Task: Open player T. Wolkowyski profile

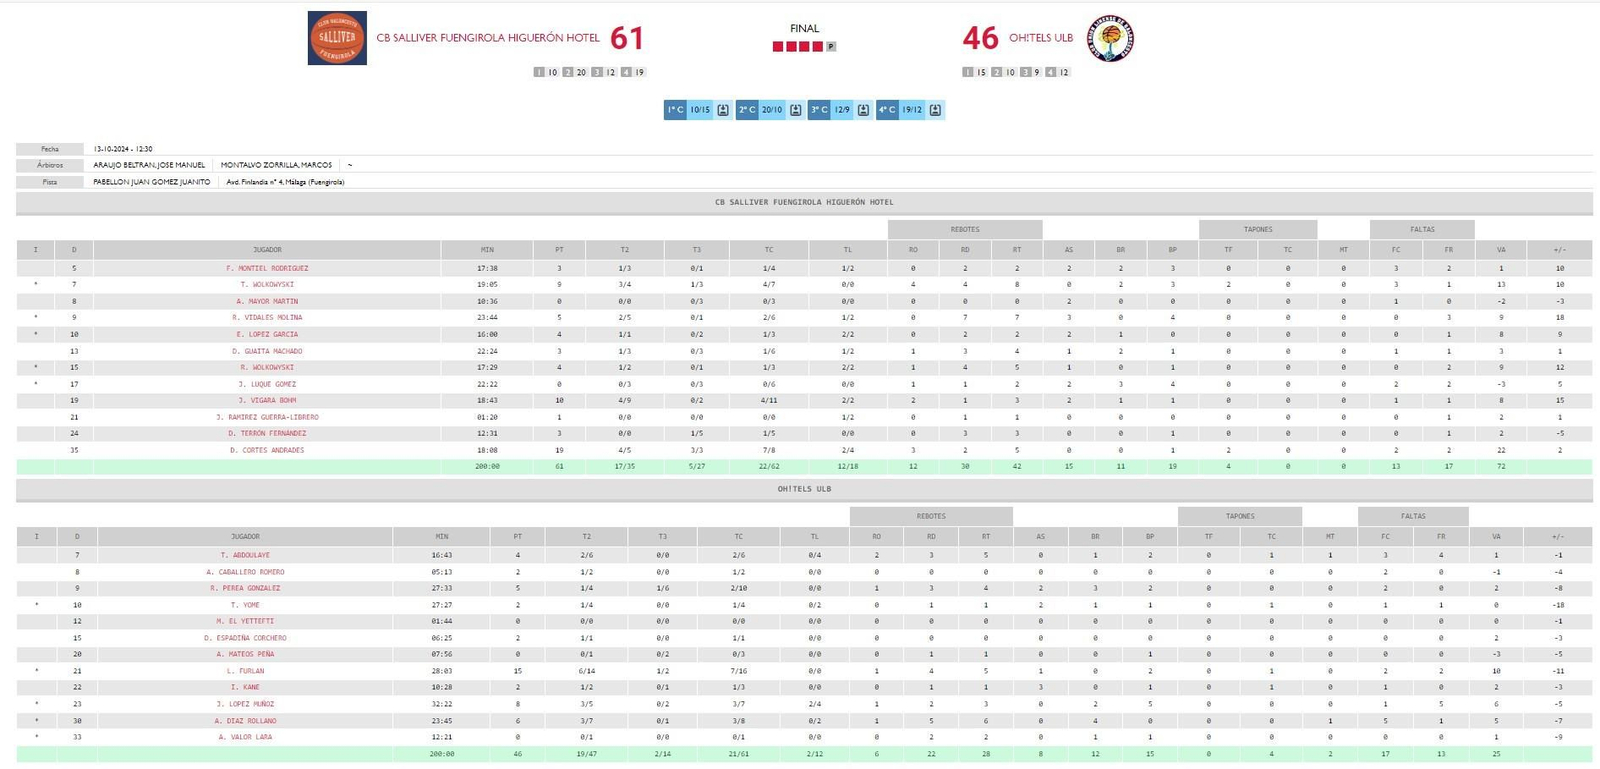Action: click(x=267, y=285)
